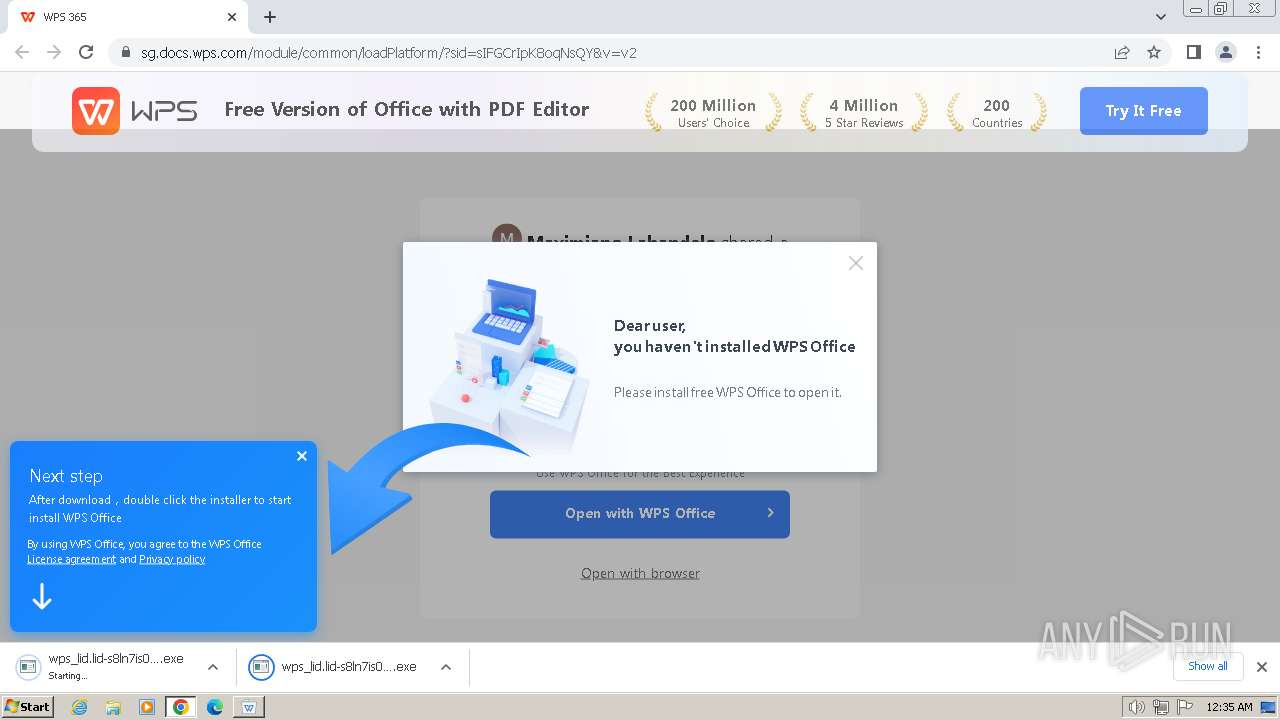
Task: Bookmark this page with the star icon
Action: click(x=1154, y=52)
